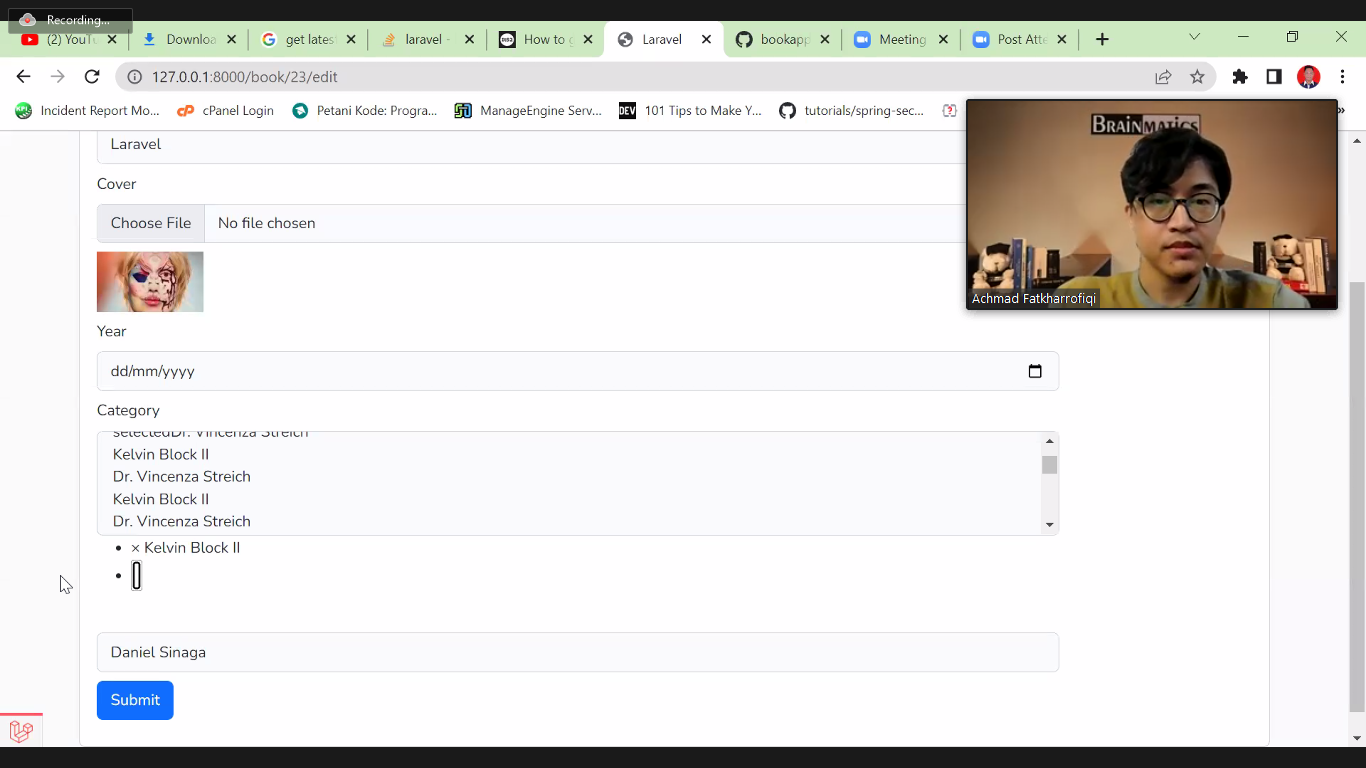Click the Submit button
The image size is (1366, 768).
tap(135, 700)
